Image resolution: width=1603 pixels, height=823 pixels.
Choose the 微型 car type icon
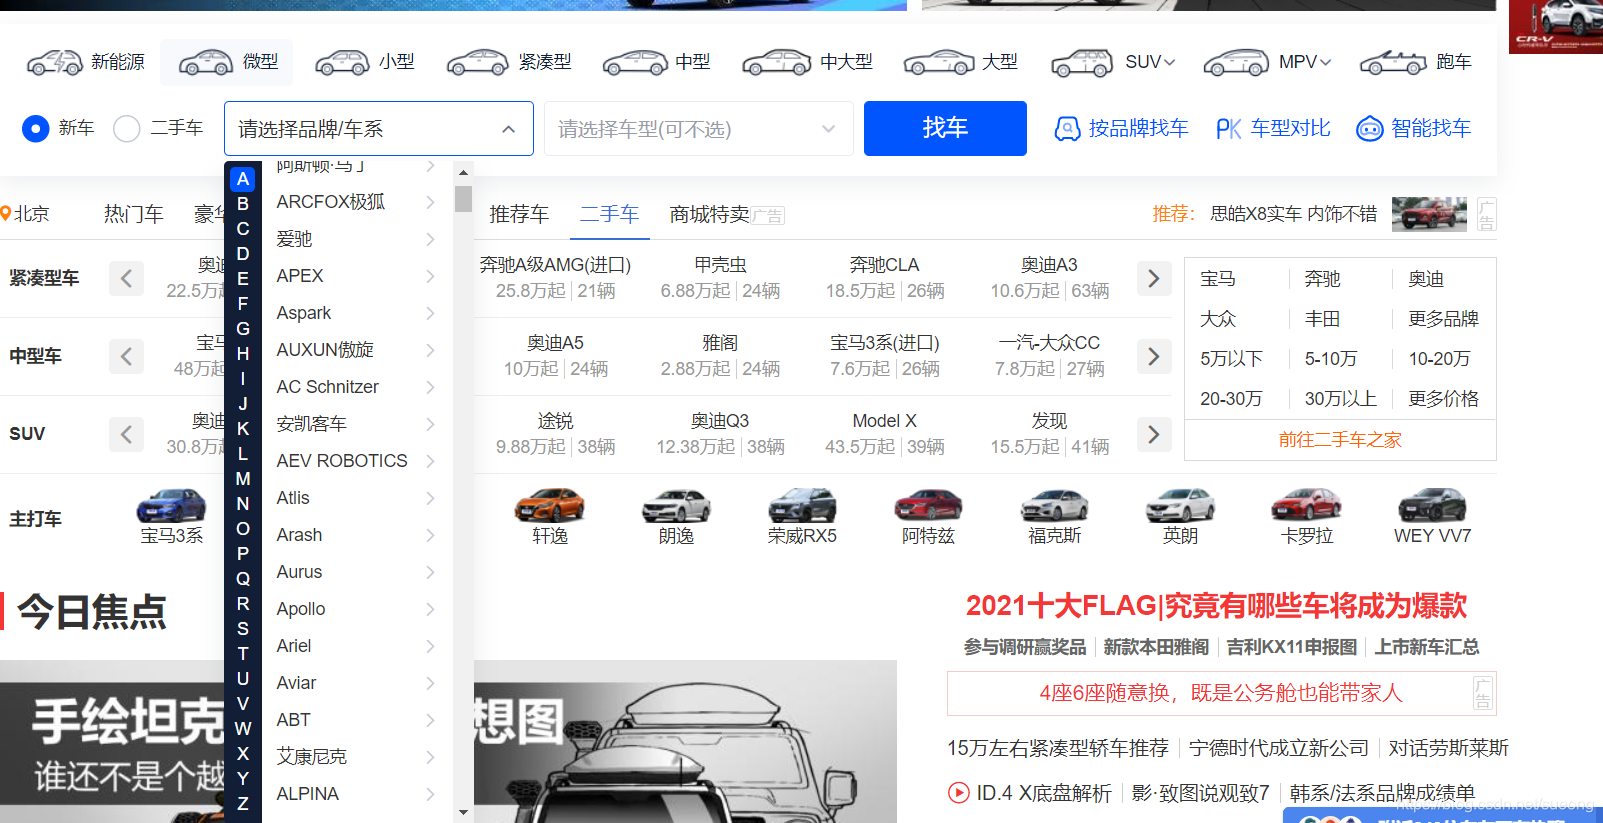[206, 62]
